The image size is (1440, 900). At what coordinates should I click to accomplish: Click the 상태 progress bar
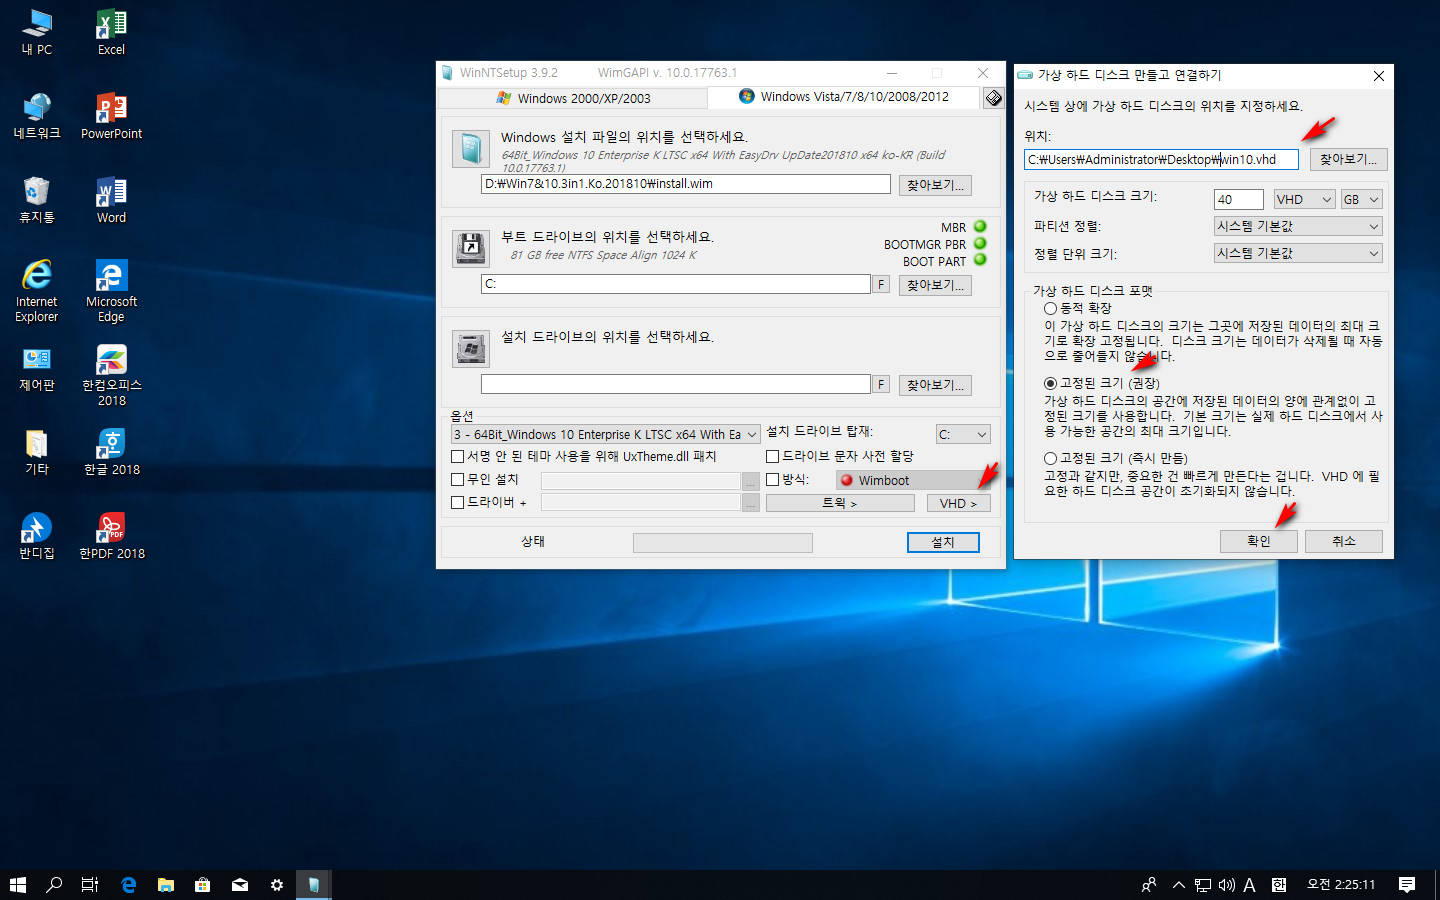(722, 542)
